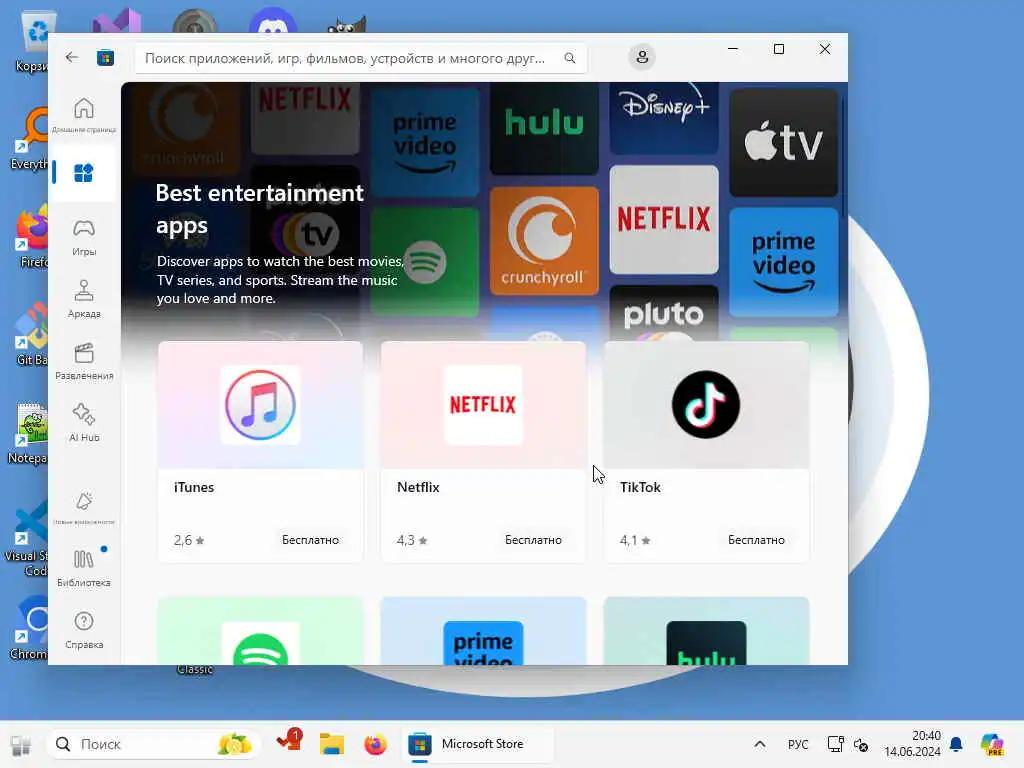Viewport: 1024px width, 768px height.
Task: Go back with the back arrow
Action: (x=72, y=57)
